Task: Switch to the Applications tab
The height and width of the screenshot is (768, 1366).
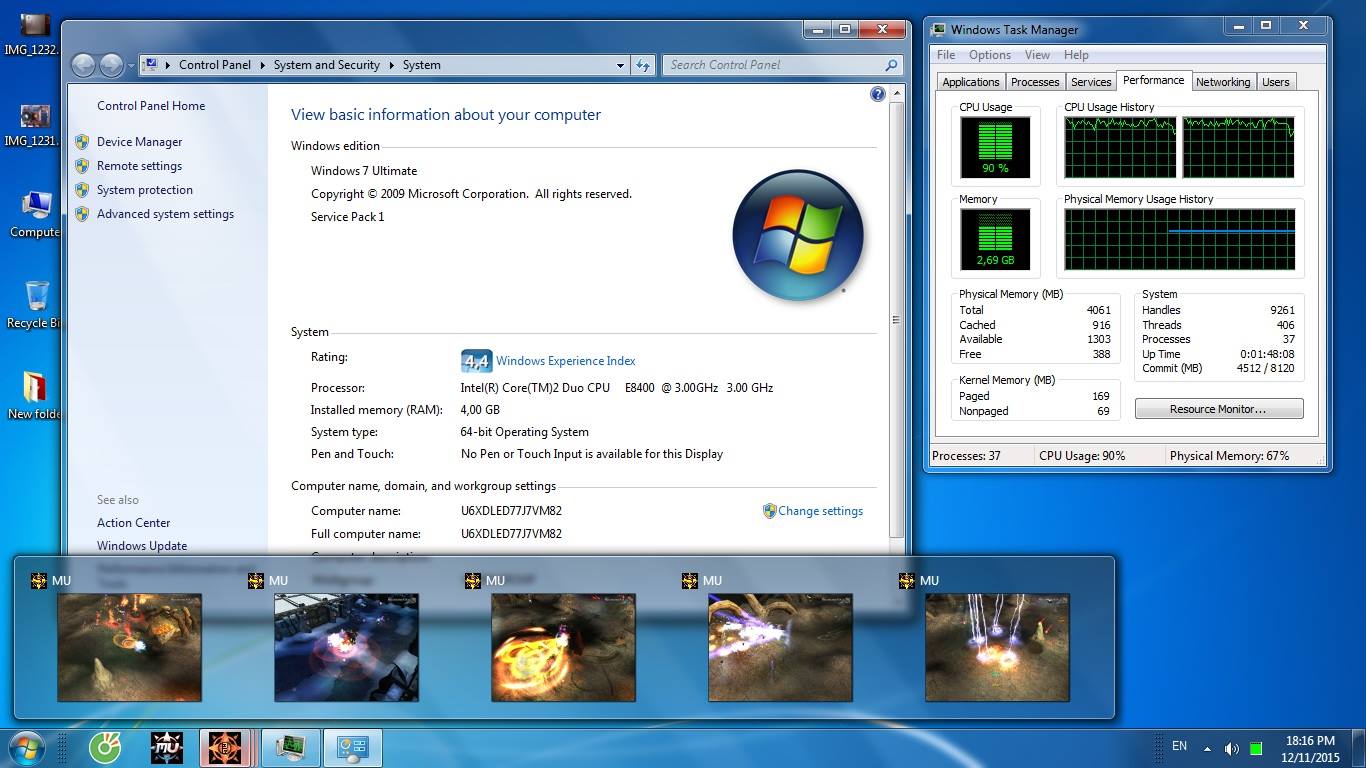Action: (970, 82)
